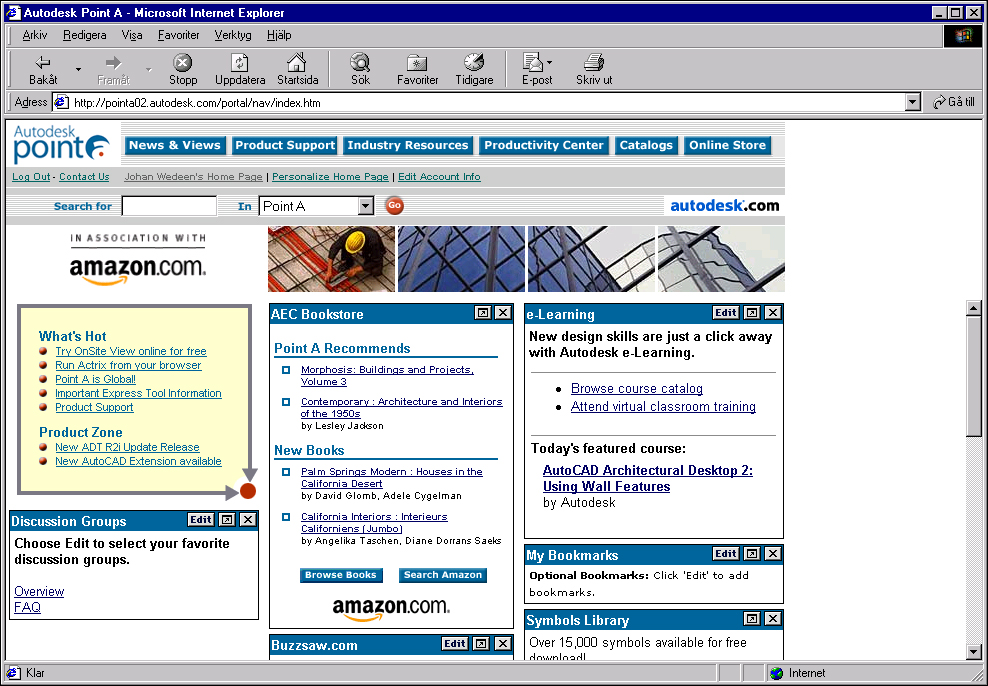Open the Hjälp menu
The width and height of the screenshot is (988, 686).
pos(279,35)
